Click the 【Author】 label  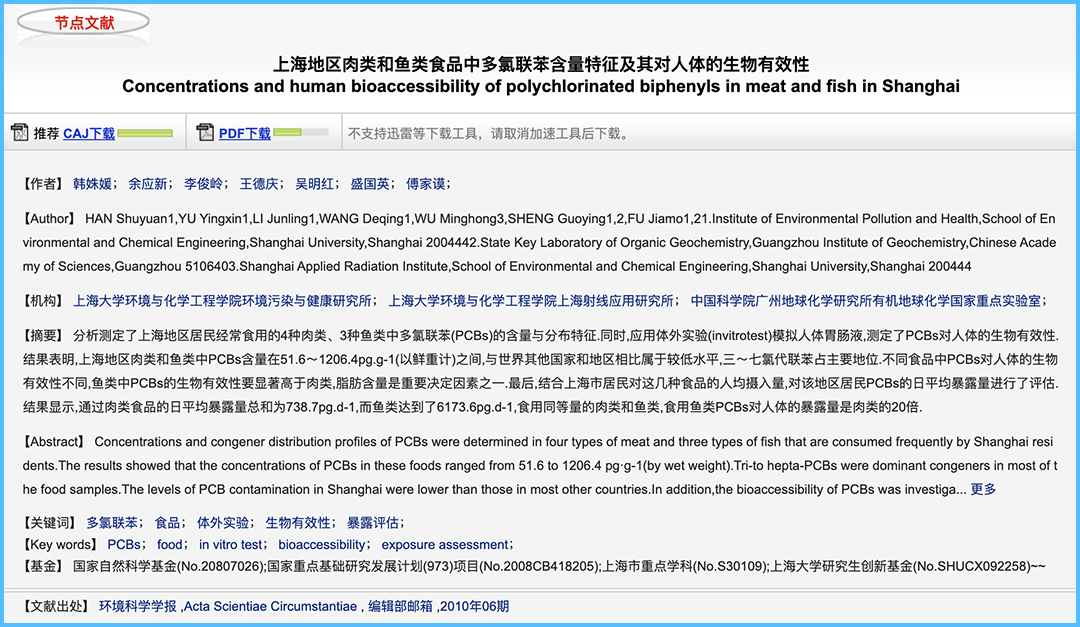click(x=48, y=219)
